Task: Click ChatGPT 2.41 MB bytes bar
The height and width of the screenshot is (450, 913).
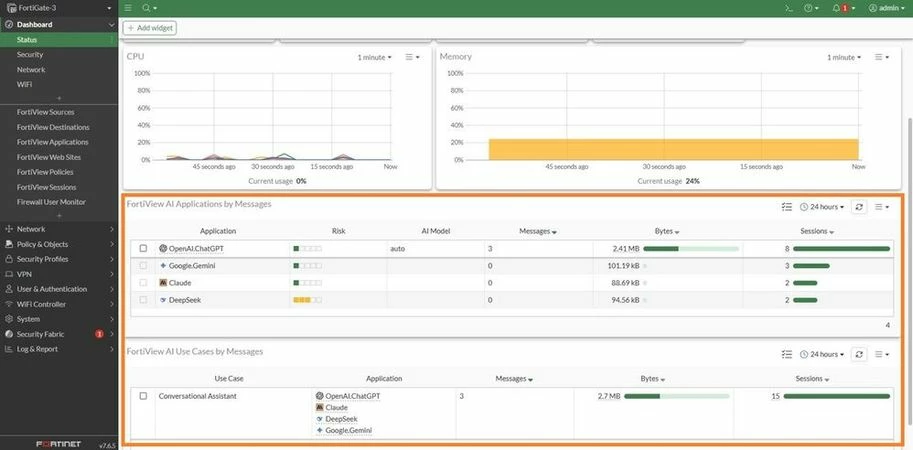Action: point(691,249)
